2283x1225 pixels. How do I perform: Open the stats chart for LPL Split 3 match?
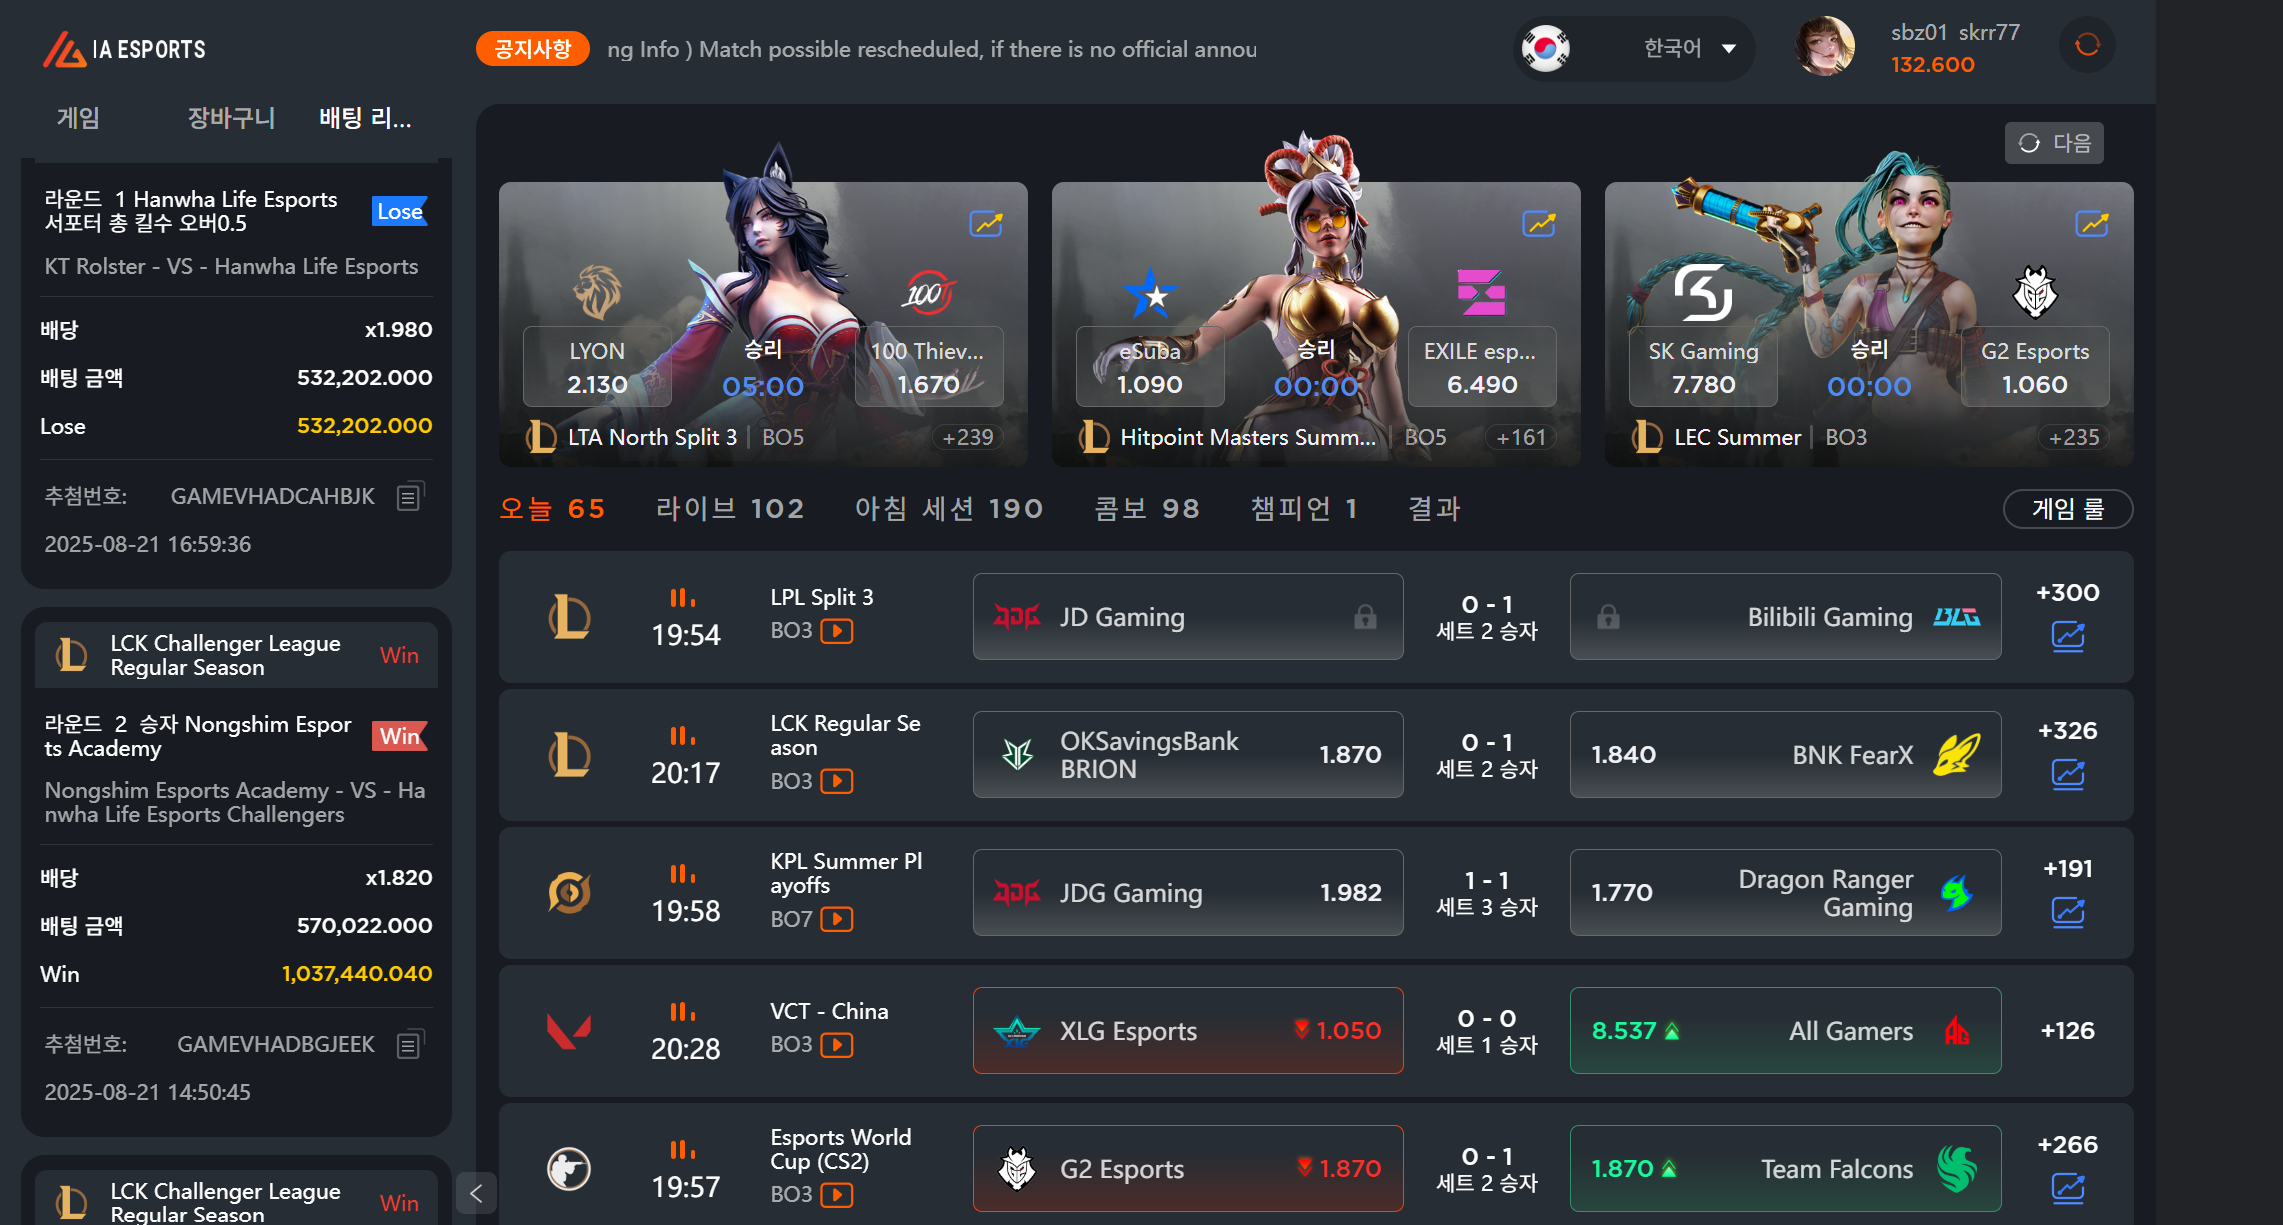pos(2068,636)
